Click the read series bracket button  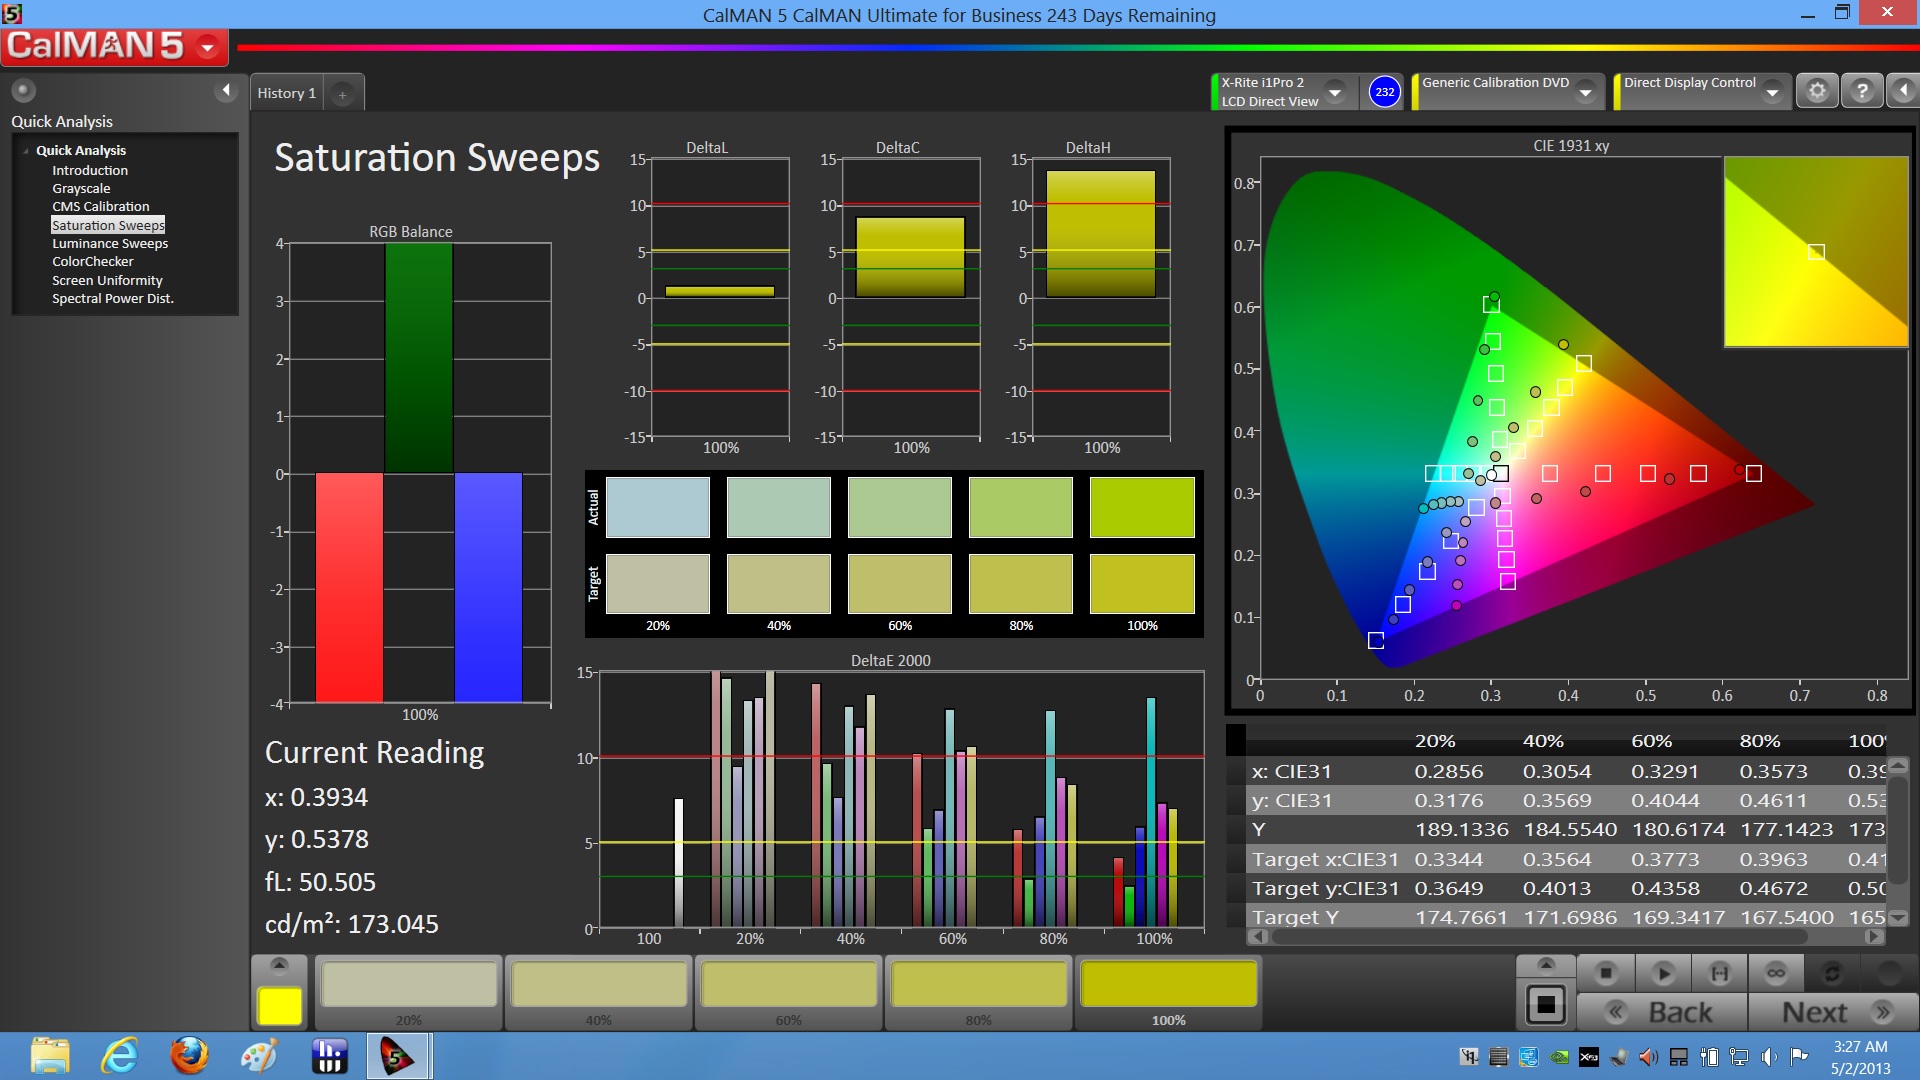point(1720,973)
